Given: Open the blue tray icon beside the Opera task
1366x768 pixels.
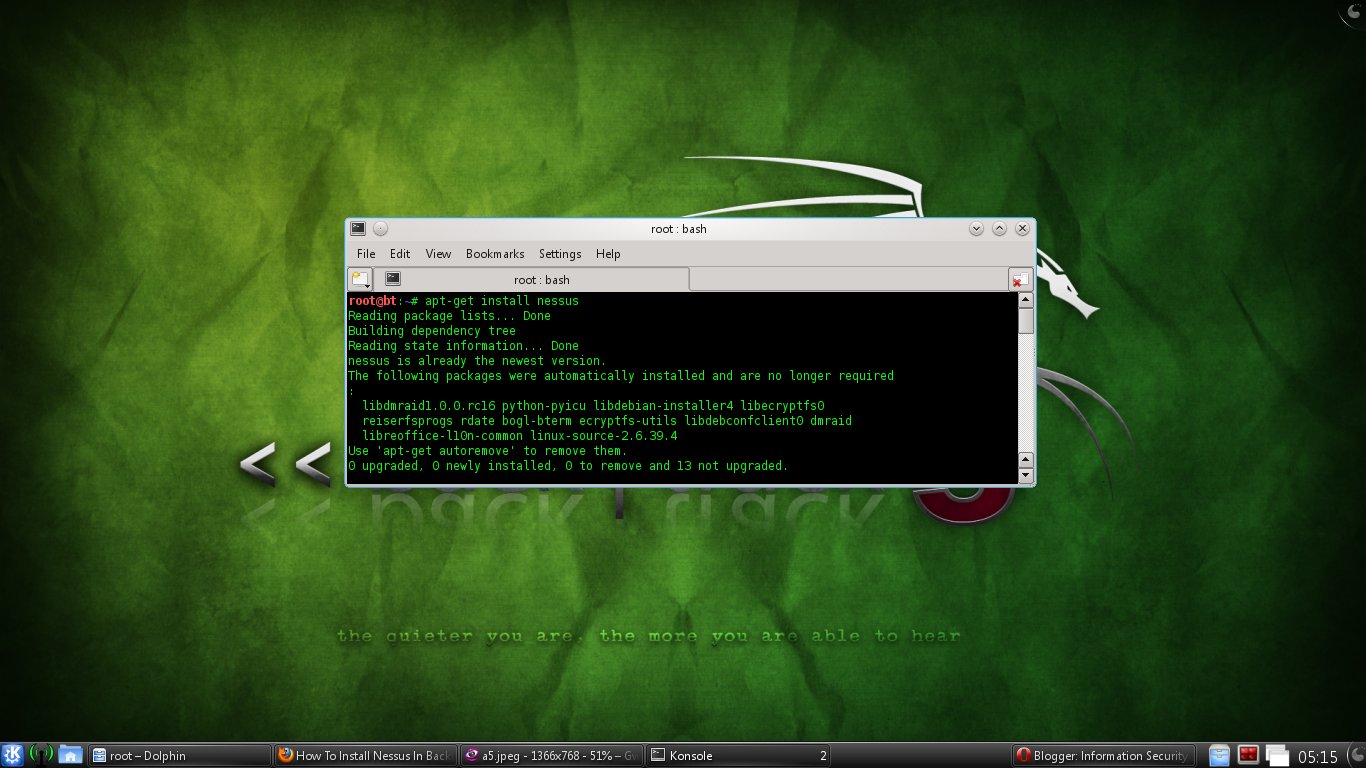Looking at the screenshot, I should tap(1219, 755).
